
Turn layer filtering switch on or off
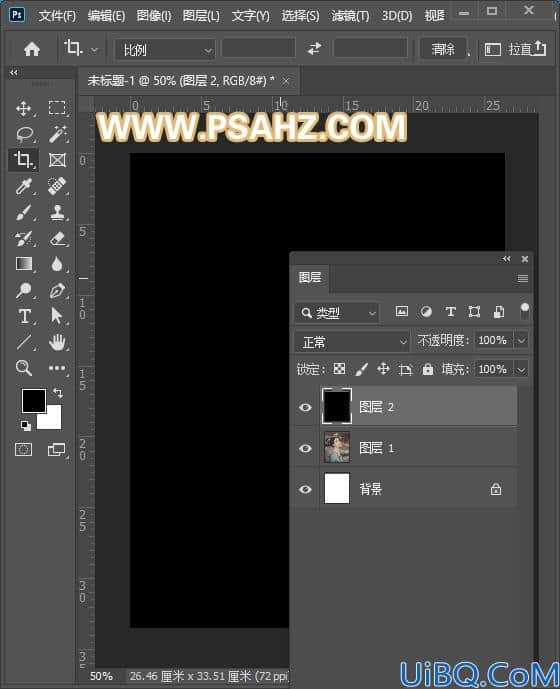pyautogui.click(x=524, y=312)
